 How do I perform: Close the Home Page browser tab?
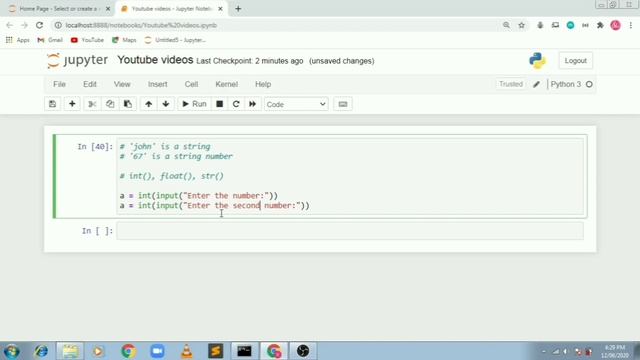click(108, 9)
